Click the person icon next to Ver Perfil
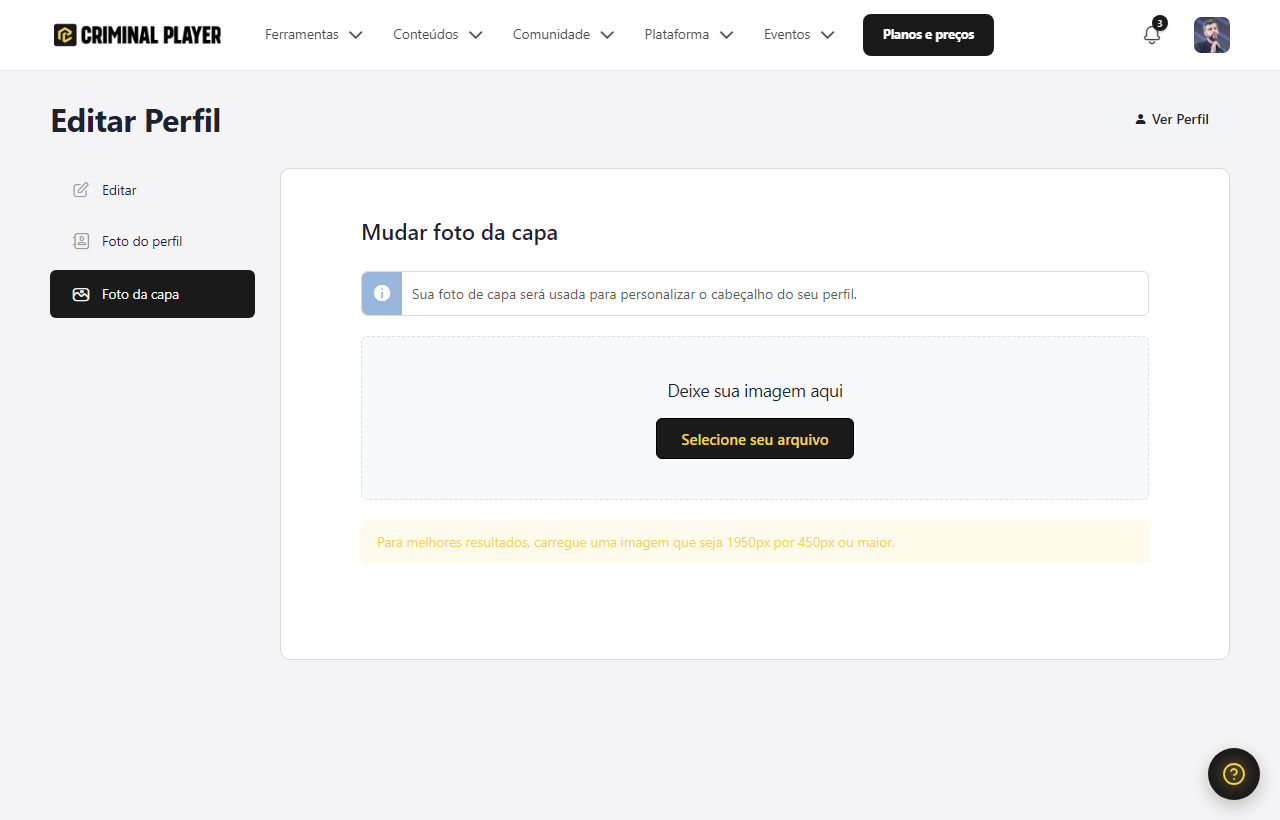The width and height of the screenshot is (1280, 820). (1140, 119)
